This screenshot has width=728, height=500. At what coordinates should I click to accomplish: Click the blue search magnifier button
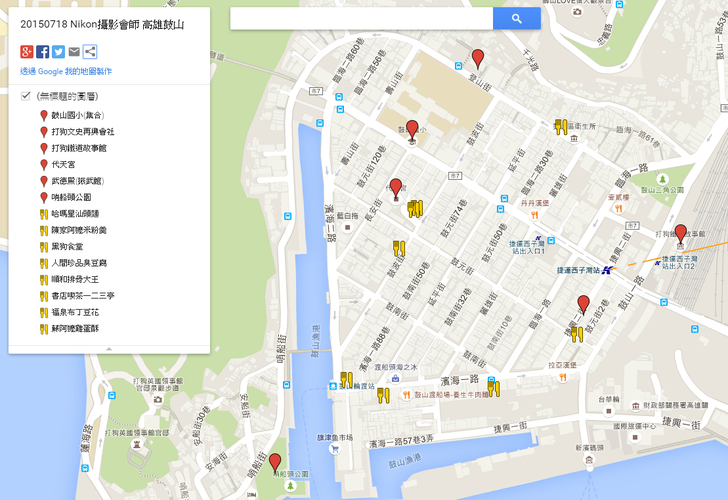(517, 19)
